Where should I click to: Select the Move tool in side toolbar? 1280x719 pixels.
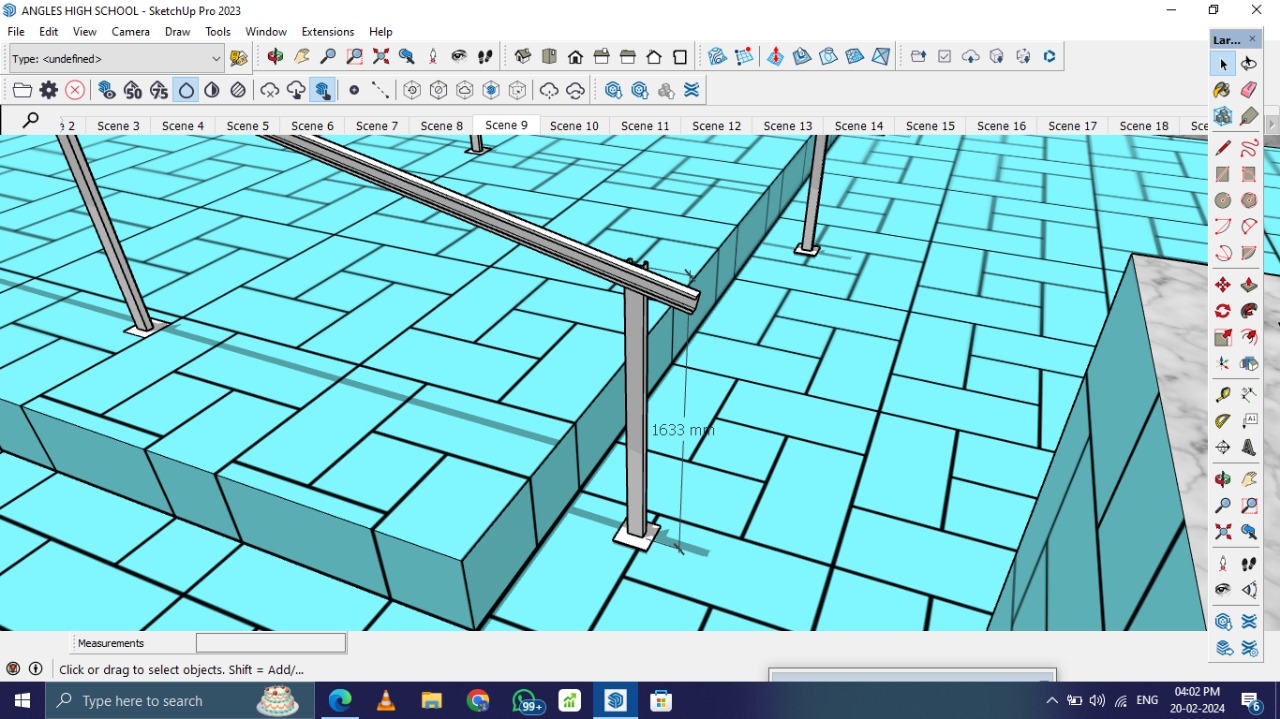[x=1222, y=285]
